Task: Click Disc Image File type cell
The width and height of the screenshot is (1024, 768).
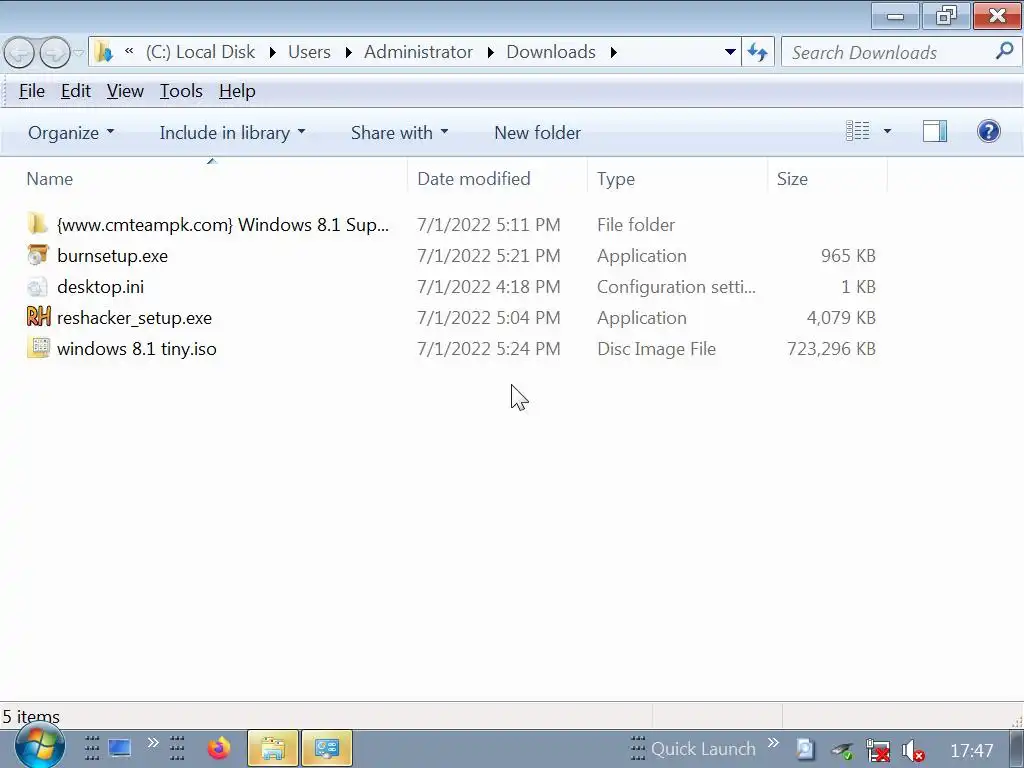Action: pyautogui.click(x=656, y=349)
